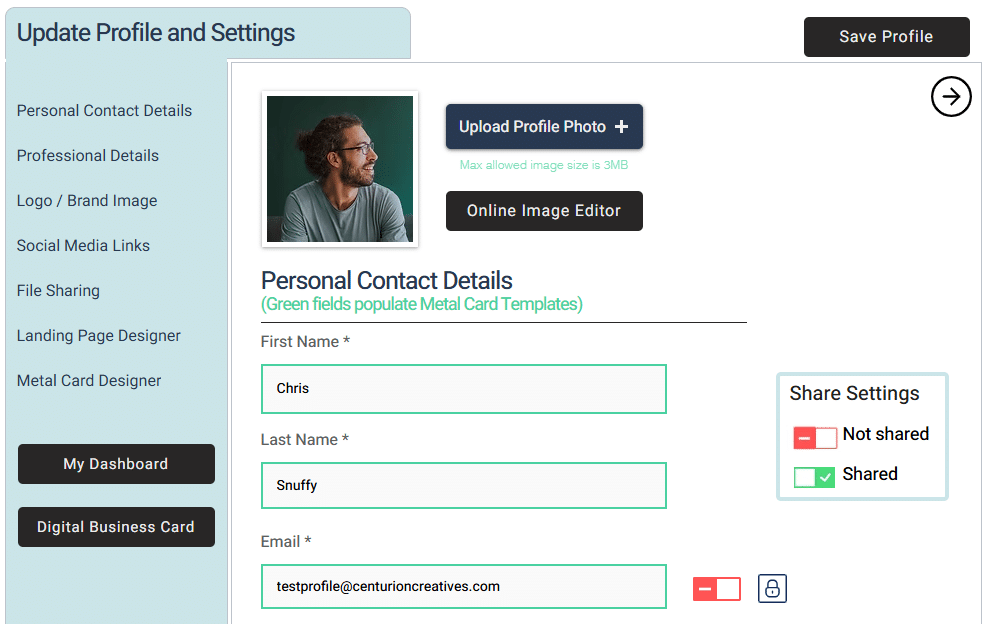Focus the First Name input field

coord(463,389)
